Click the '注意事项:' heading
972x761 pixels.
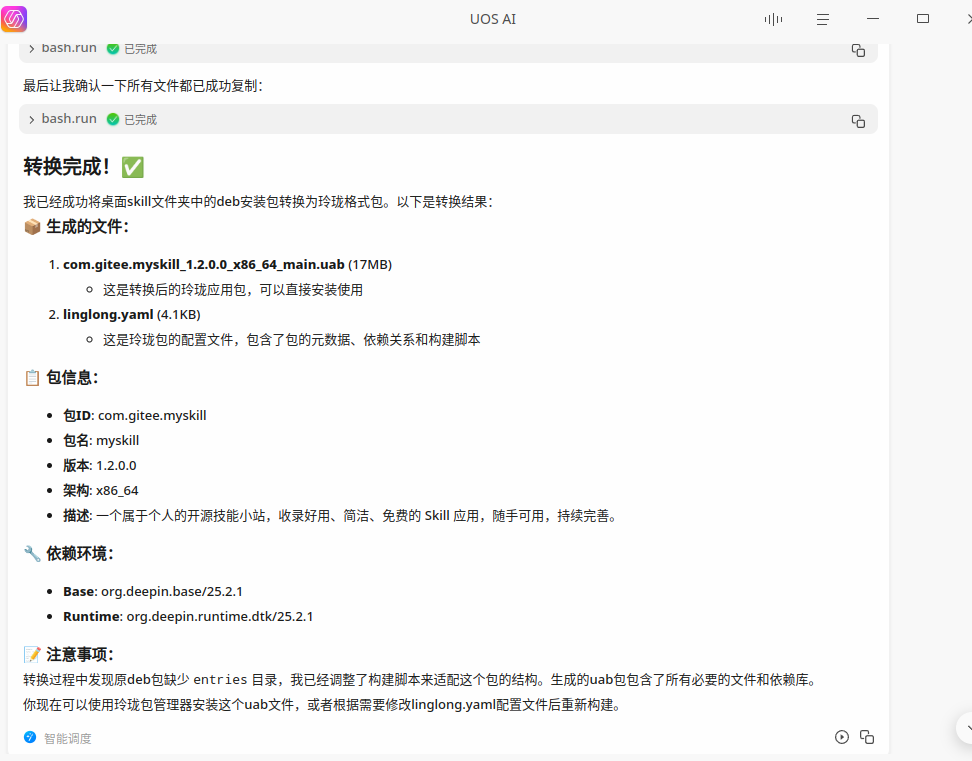[79, 654]
